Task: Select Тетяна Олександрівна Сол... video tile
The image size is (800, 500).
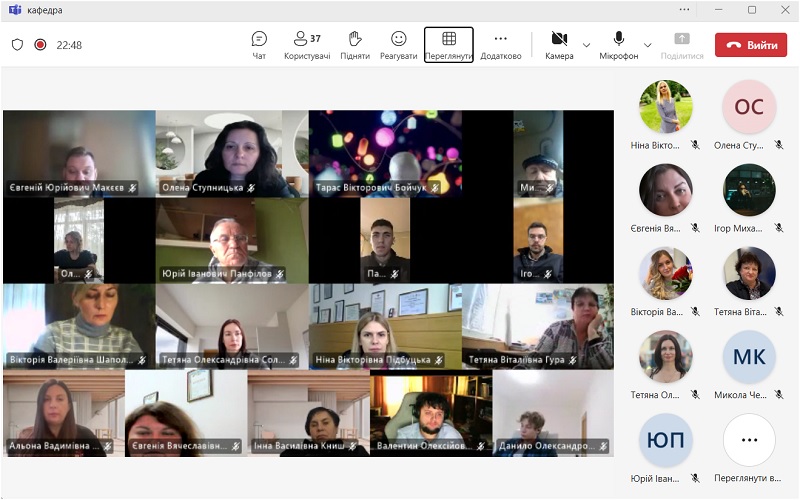Action: (x=232, y=327)
